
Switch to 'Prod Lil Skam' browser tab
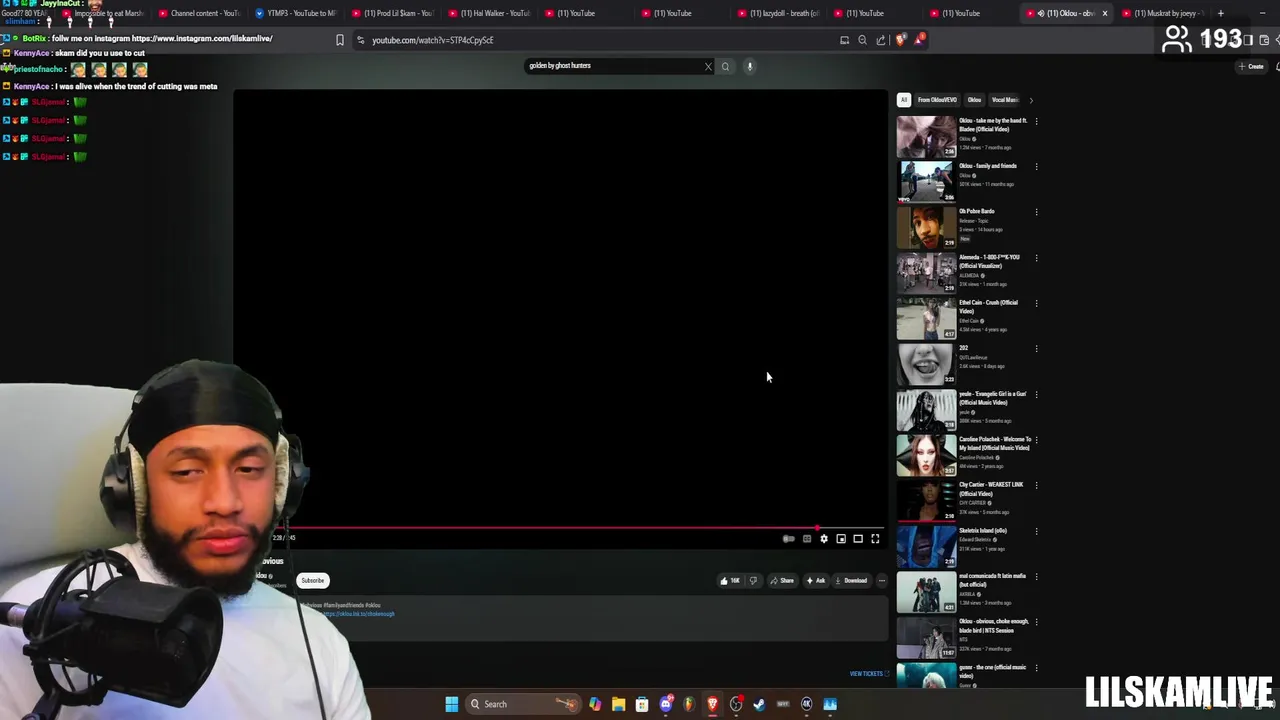tap(392, 13)
